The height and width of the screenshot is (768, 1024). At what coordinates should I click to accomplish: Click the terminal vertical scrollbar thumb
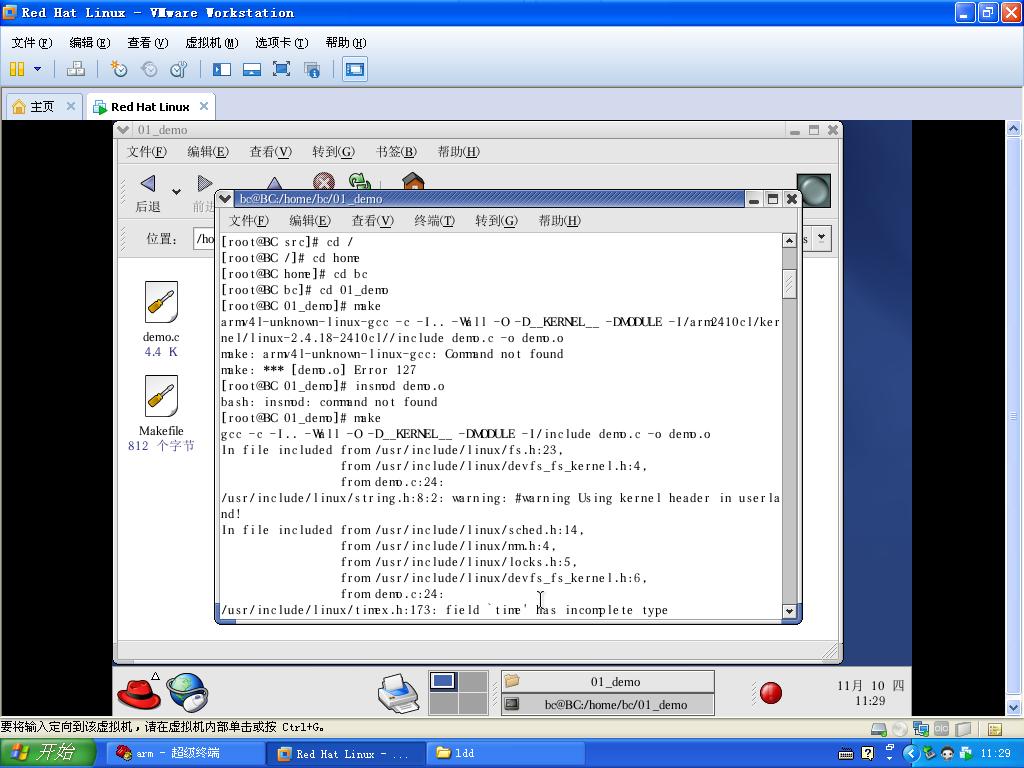tap(789, 284)
